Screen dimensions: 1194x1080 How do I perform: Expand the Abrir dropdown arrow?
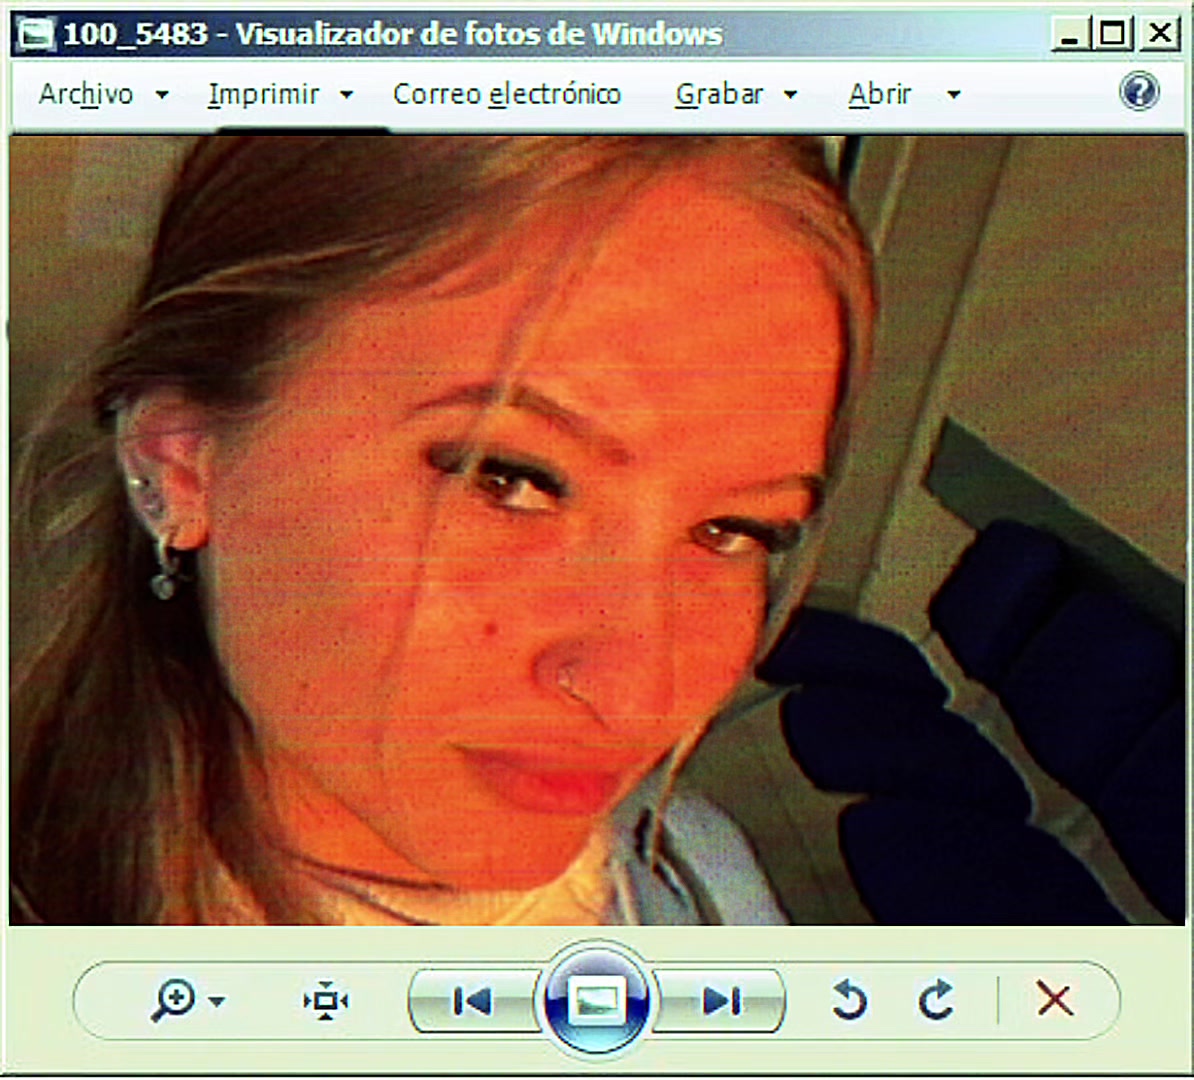pyautogui.click(x=953, y=95)
